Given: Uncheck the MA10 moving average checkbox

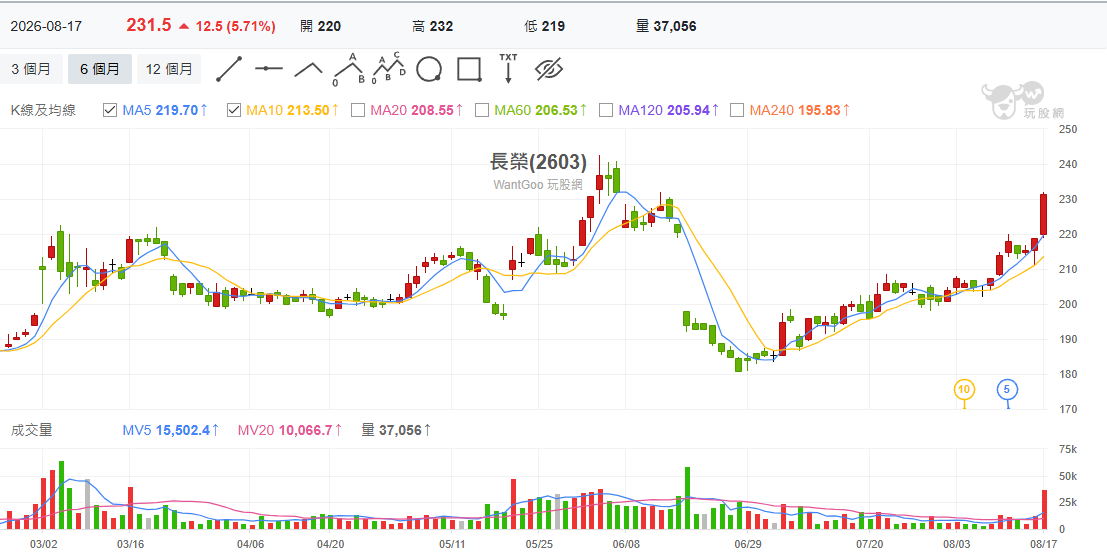Looking at the screenshot, I should (234, 110).
